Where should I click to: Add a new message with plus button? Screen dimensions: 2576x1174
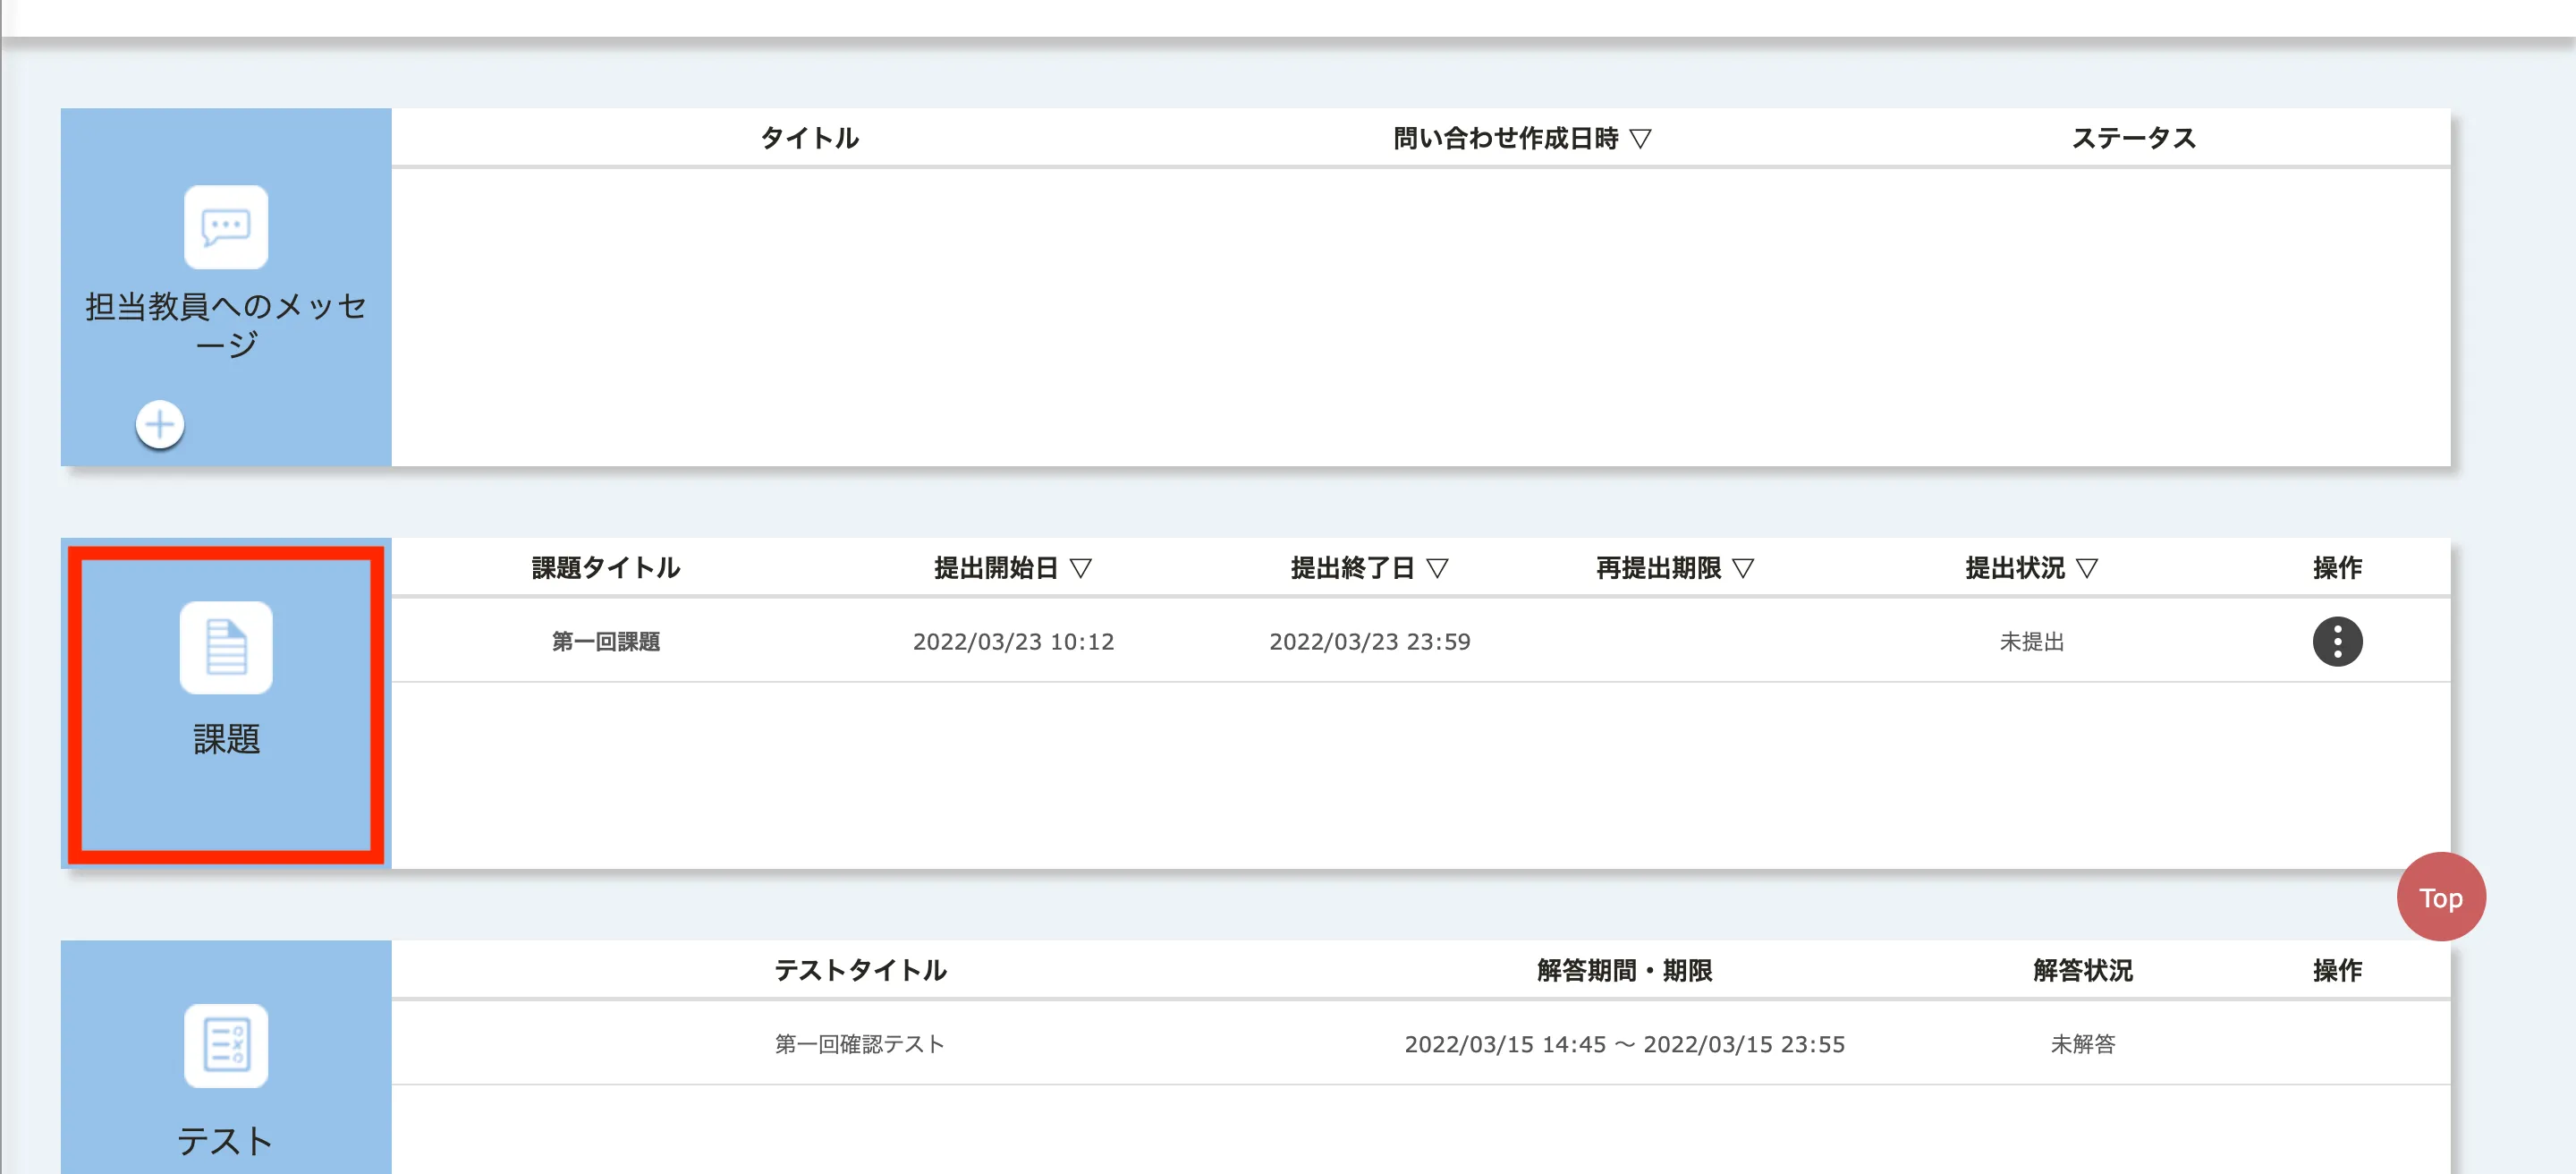tap(160, 425)
